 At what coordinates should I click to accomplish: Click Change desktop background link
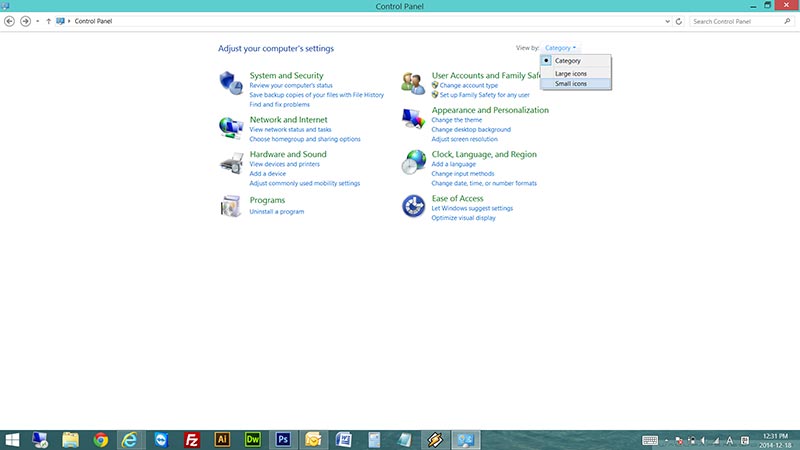tap(471, 130)
